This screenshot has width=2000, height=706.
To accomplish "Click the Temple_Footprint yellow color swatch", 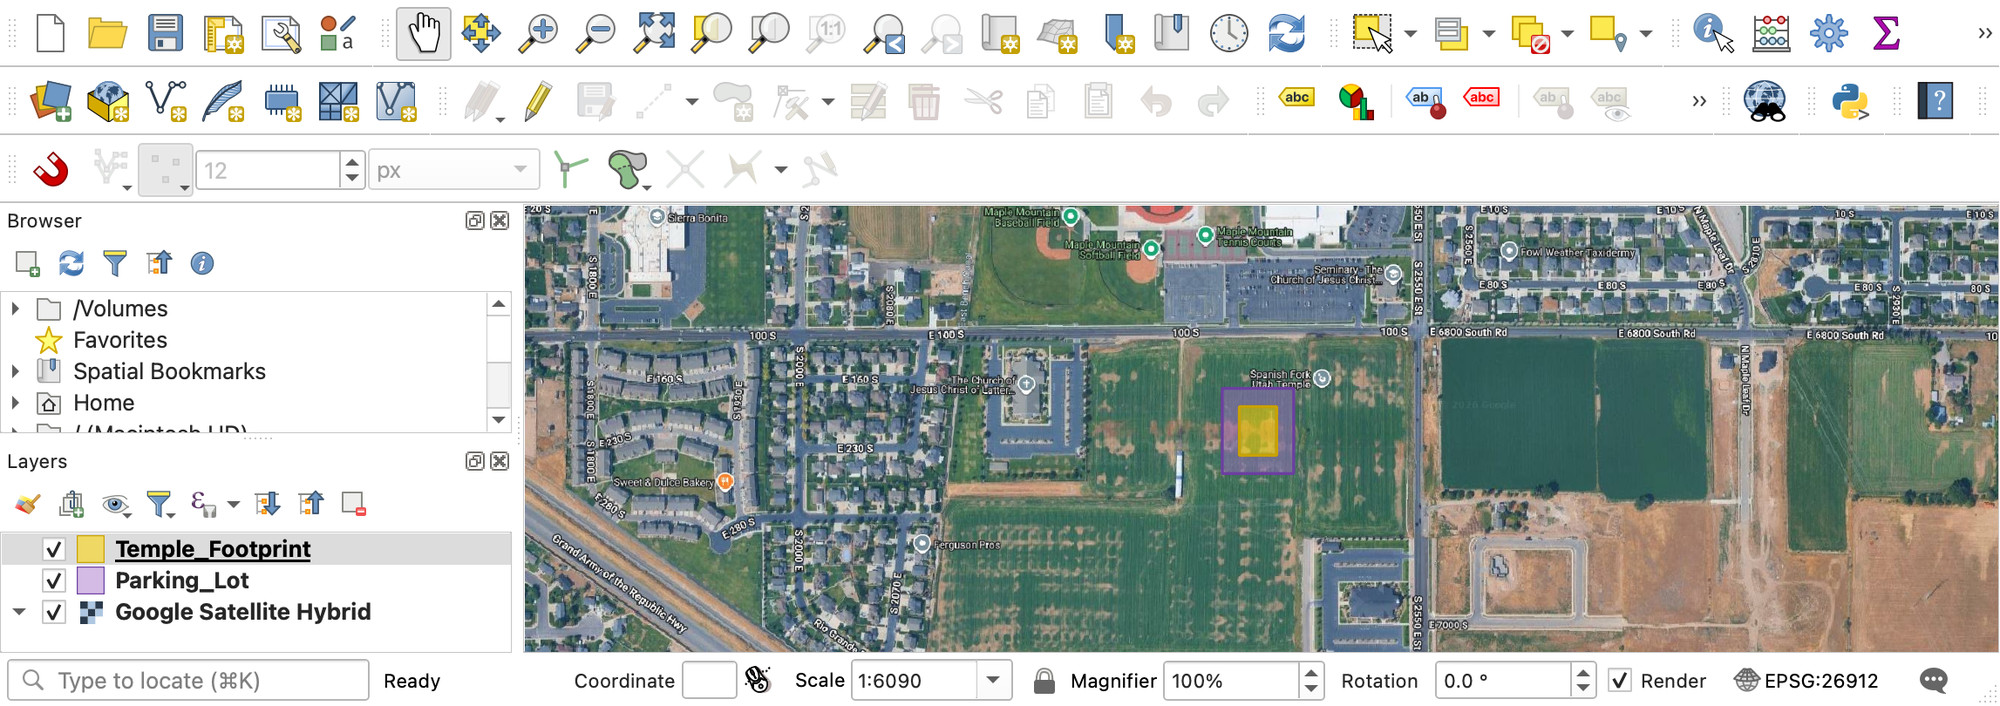I will pos(91,549).
